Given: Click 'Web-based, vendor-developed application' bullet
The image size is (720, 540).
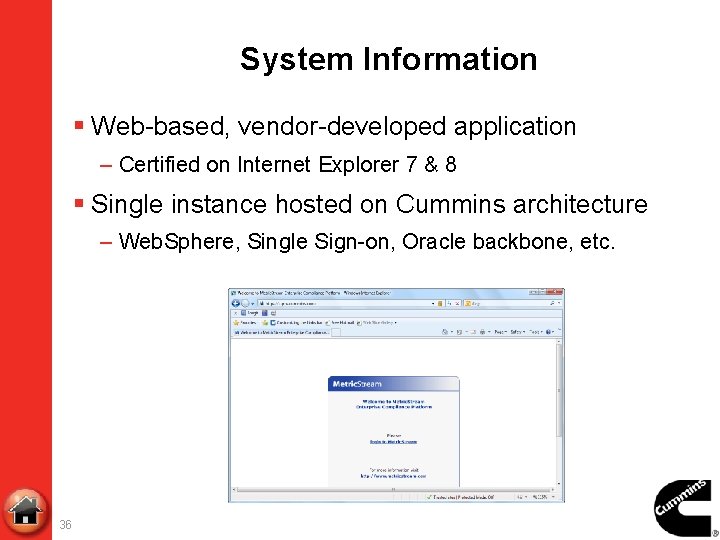Looking at the screenshot, I should tap(333, 126).
